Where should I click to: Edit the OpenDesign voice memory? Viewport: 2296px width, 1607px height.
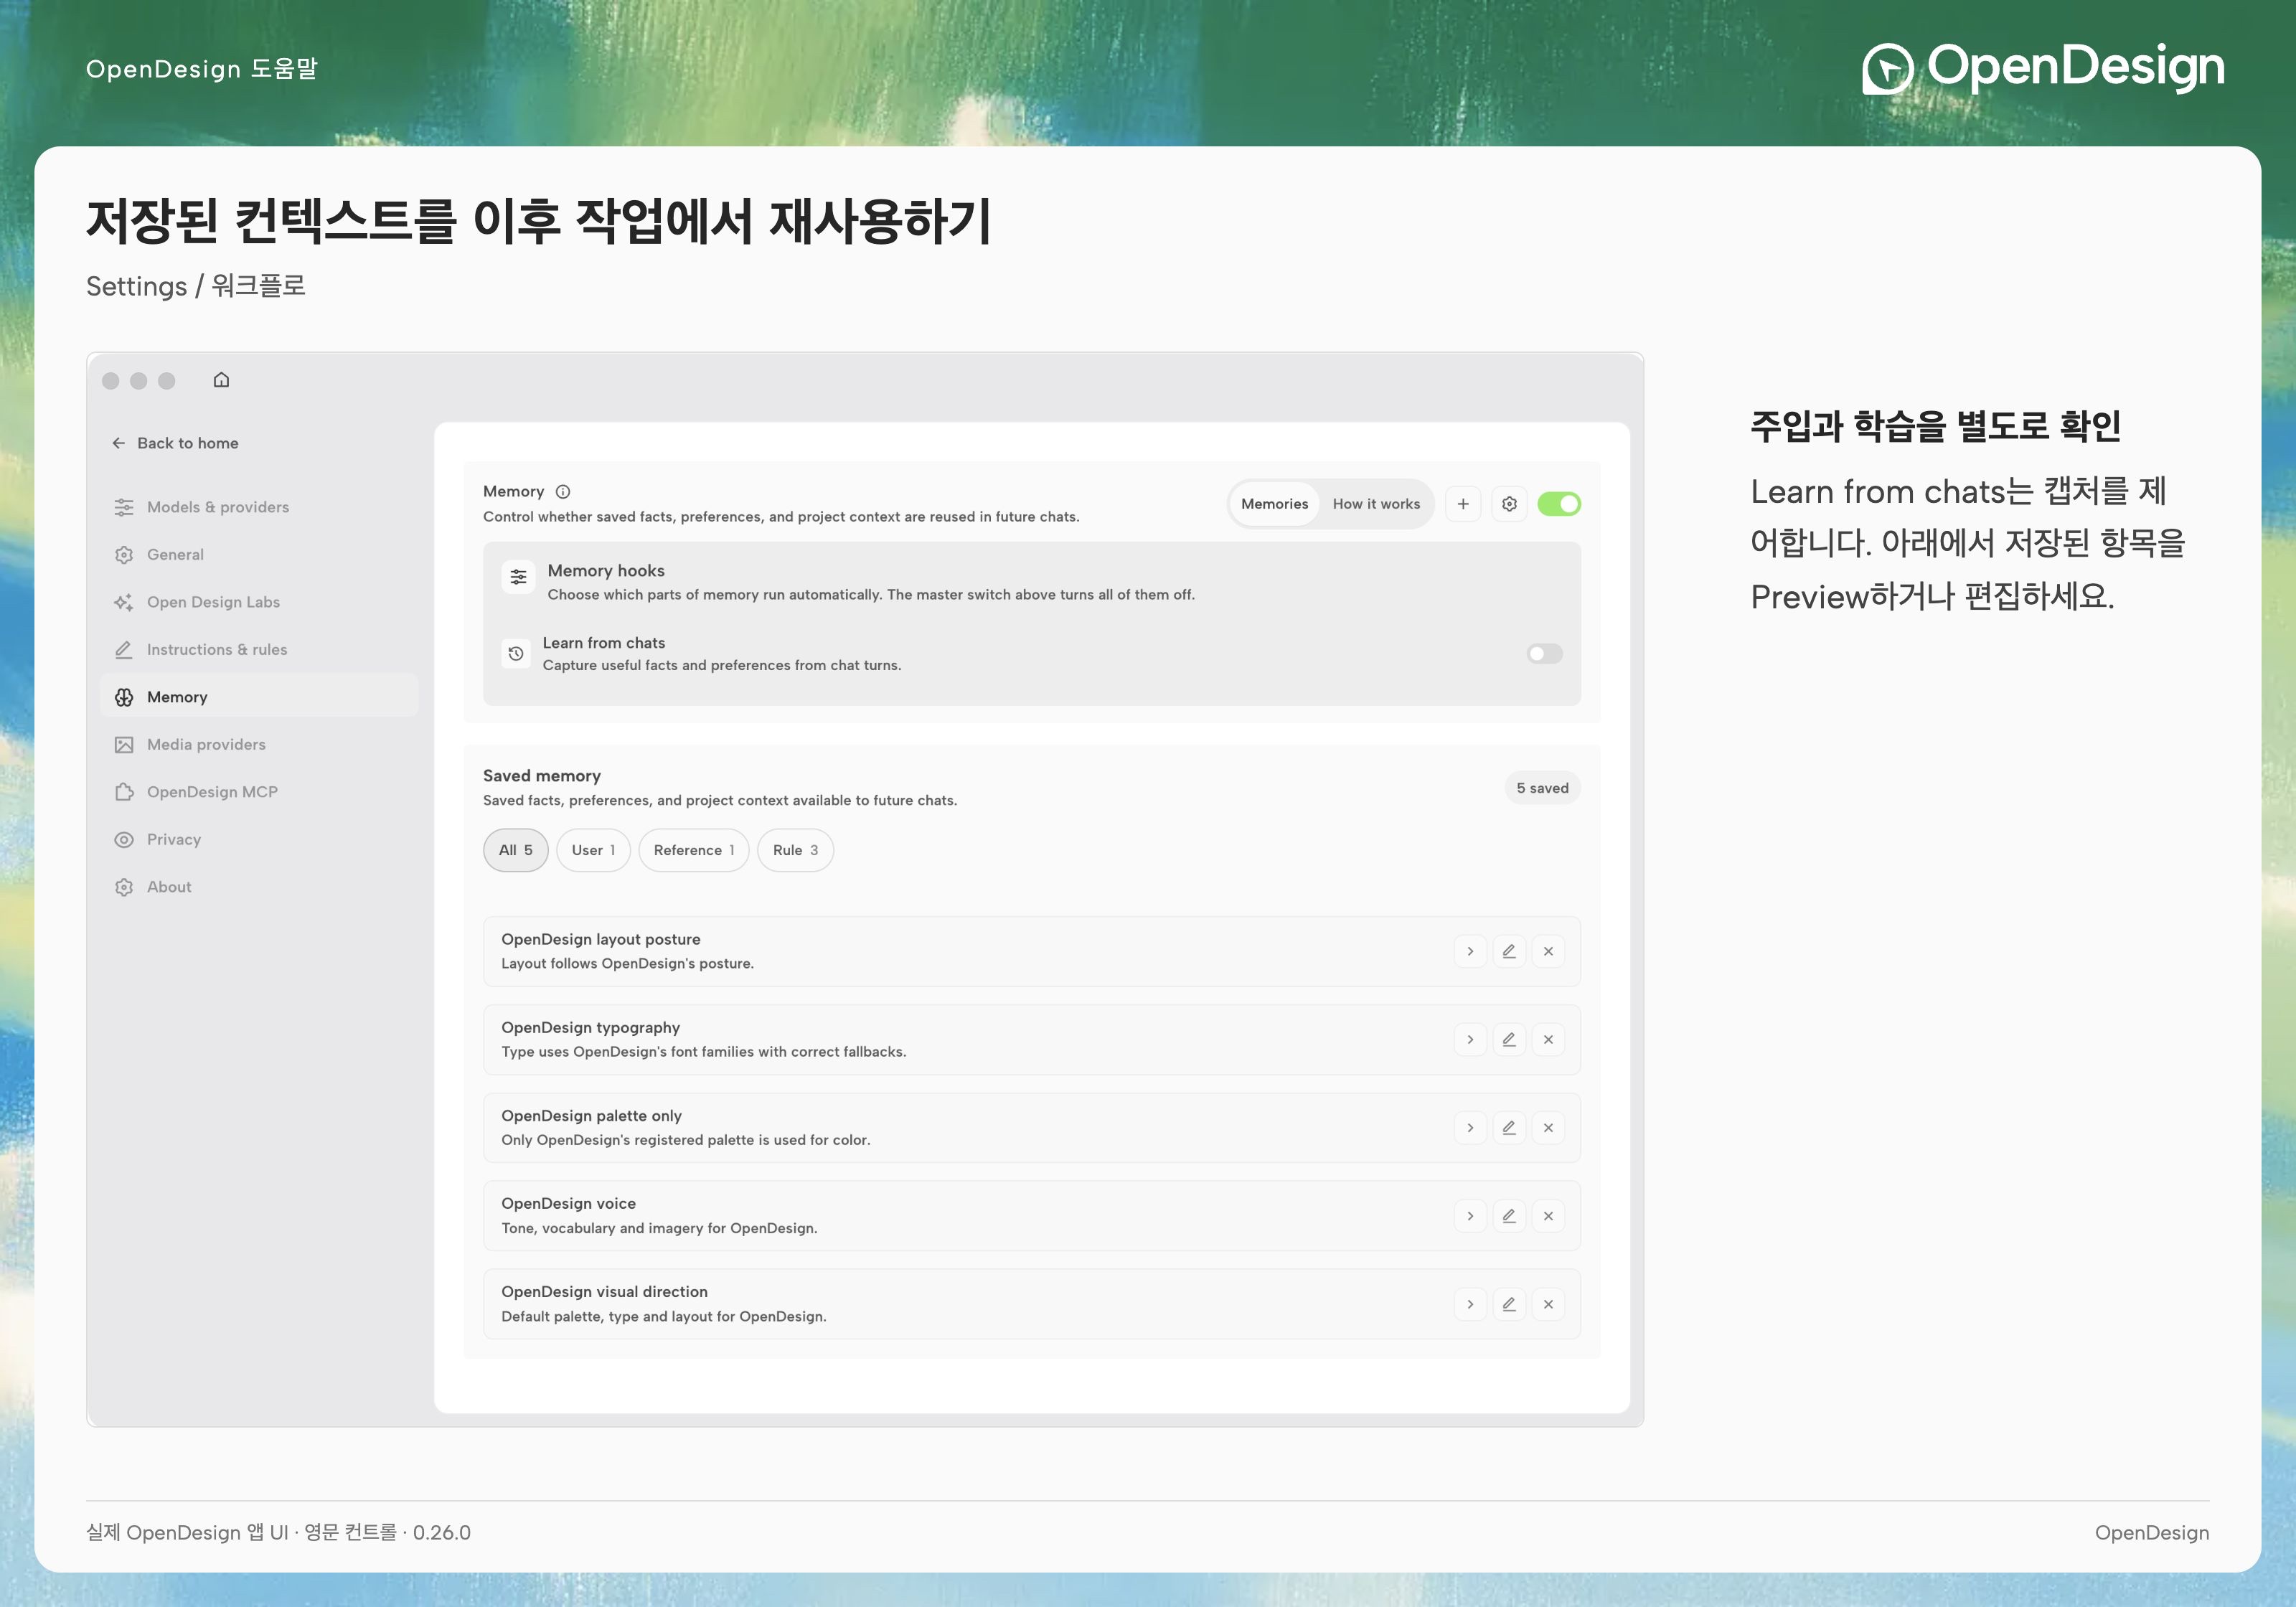tap(1509, 1216)
